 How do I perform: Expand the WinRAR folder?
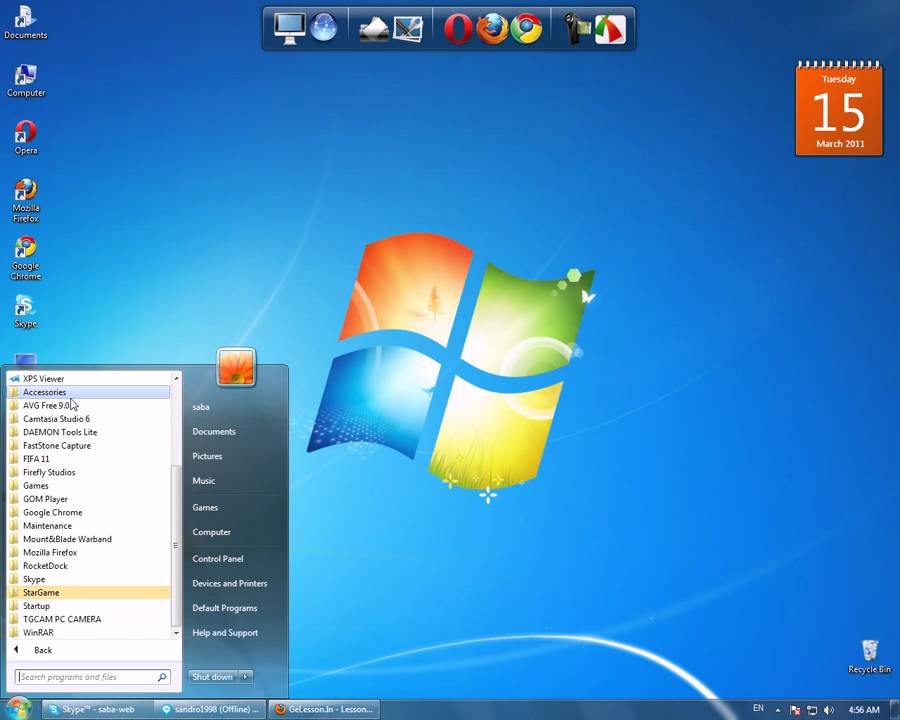(89, 632)
